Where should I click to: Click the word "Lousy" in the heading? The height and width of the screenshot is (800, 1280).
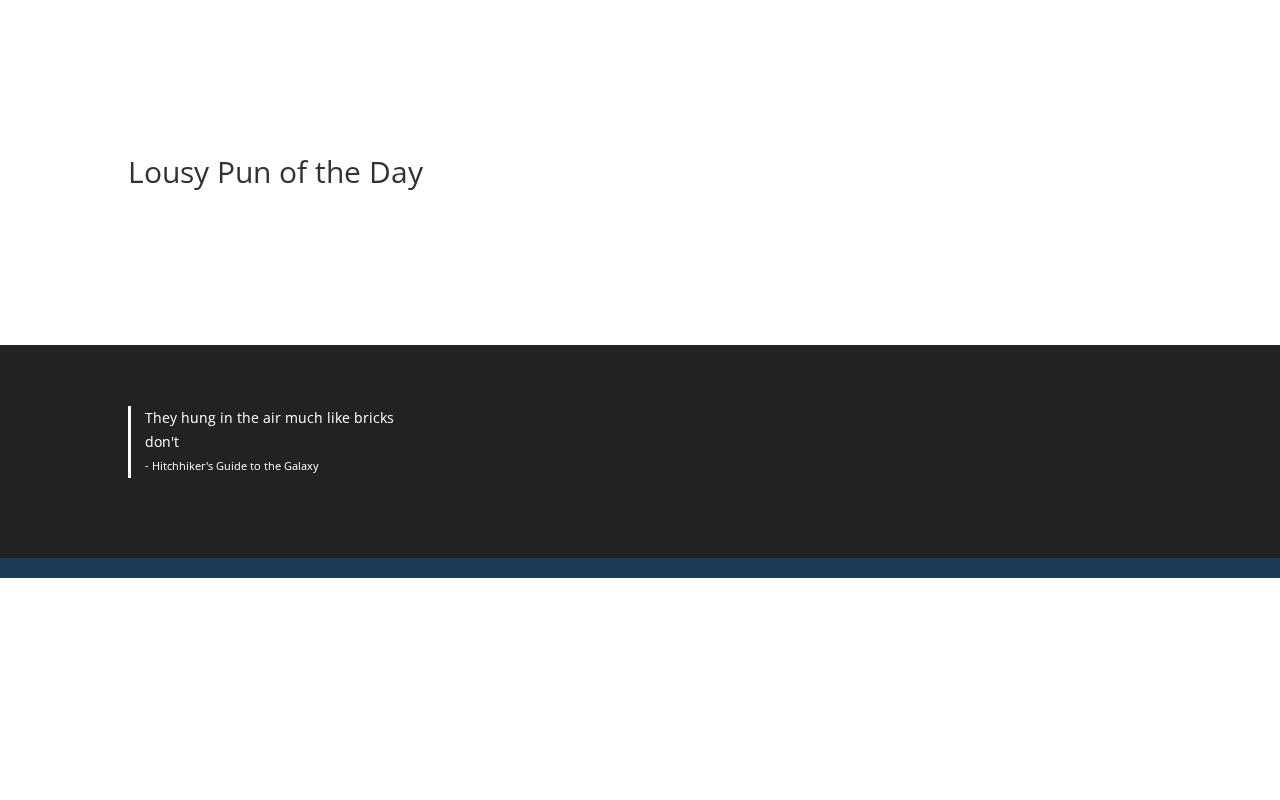(168, 173)
